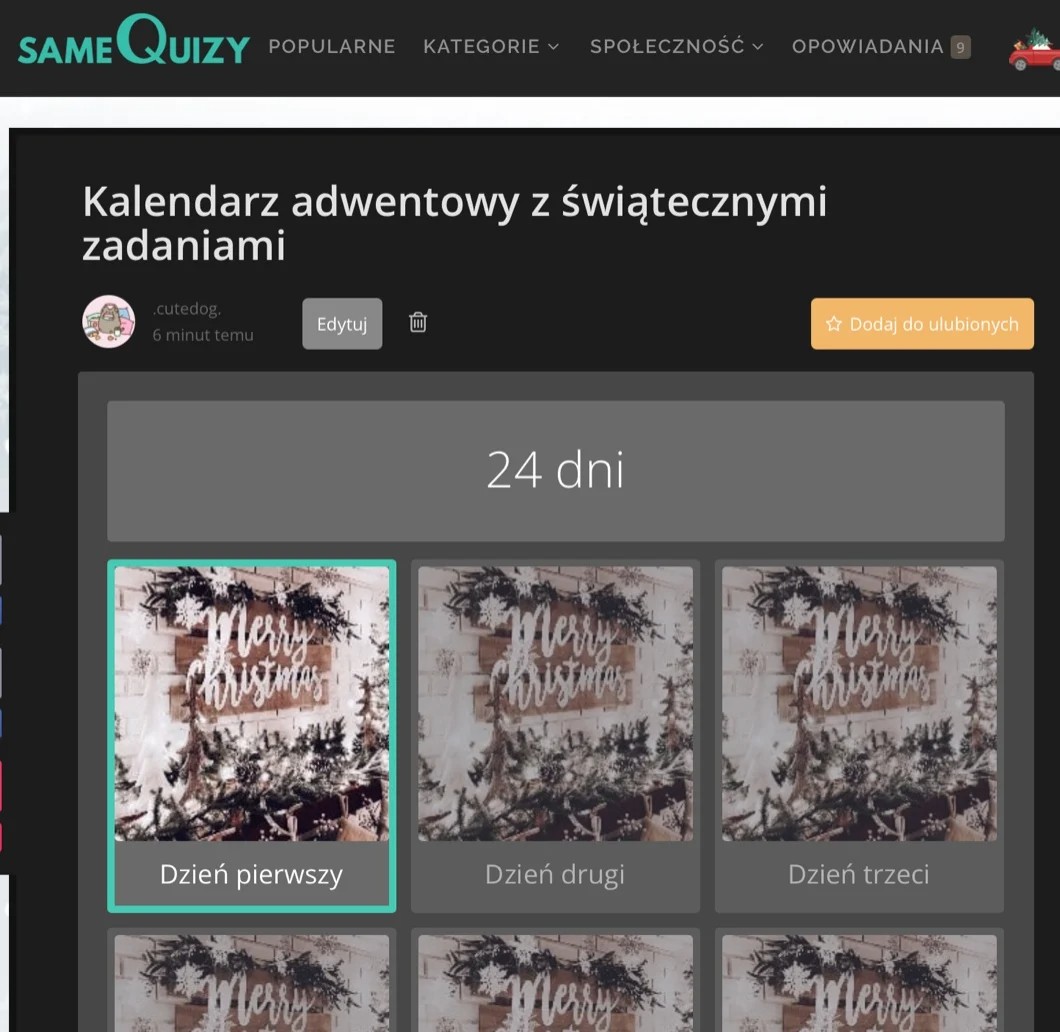Click the red Christmas car icon

coord(1034,49)
